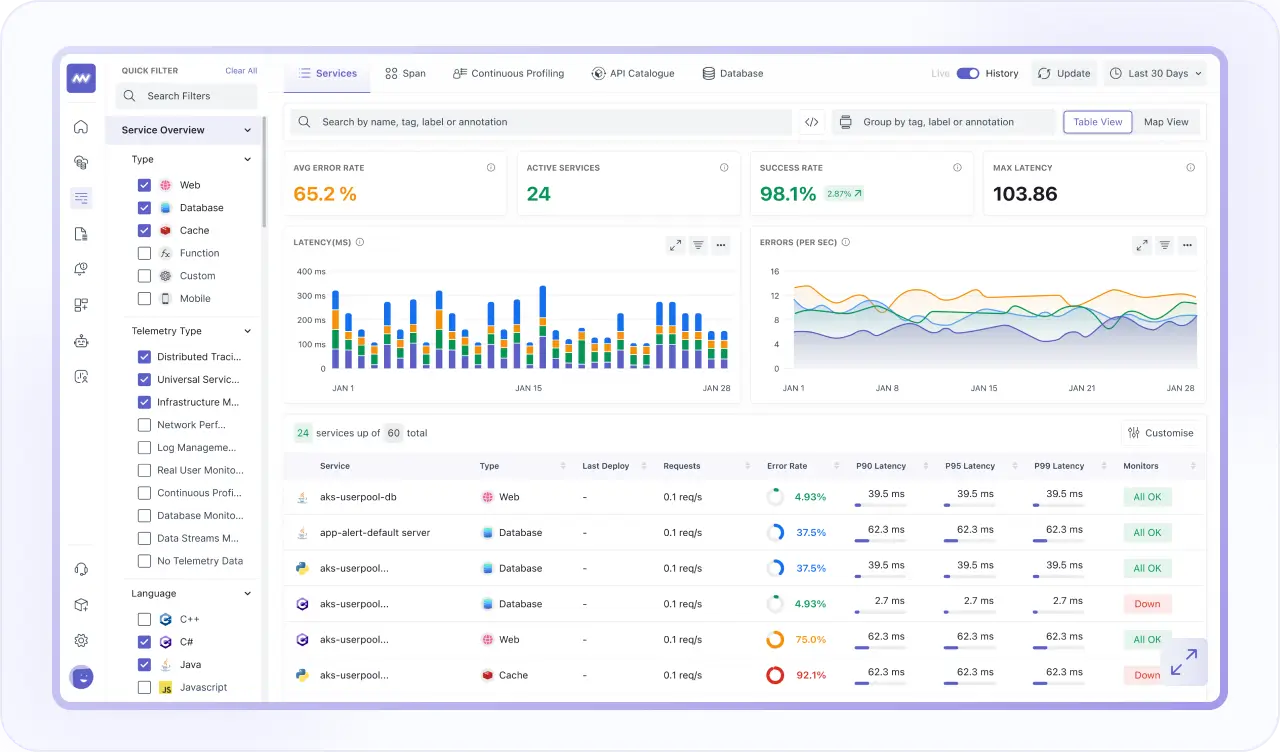Expand the Latency chart with the fullscreen arrows icon
The height and width of the screenshot is (752, 1280).
point(675,244)
